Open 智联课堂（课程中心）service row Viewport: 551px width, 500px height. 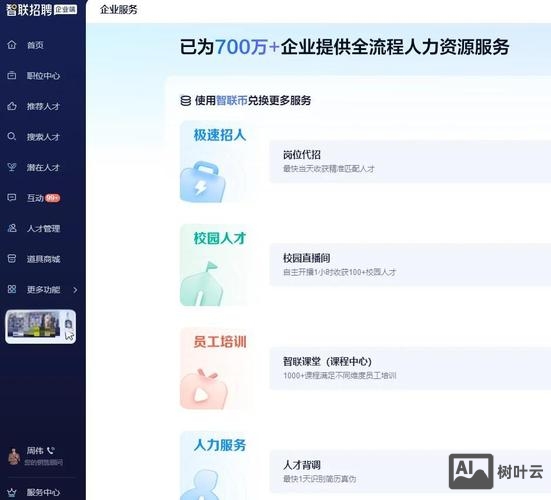point(410,368)
